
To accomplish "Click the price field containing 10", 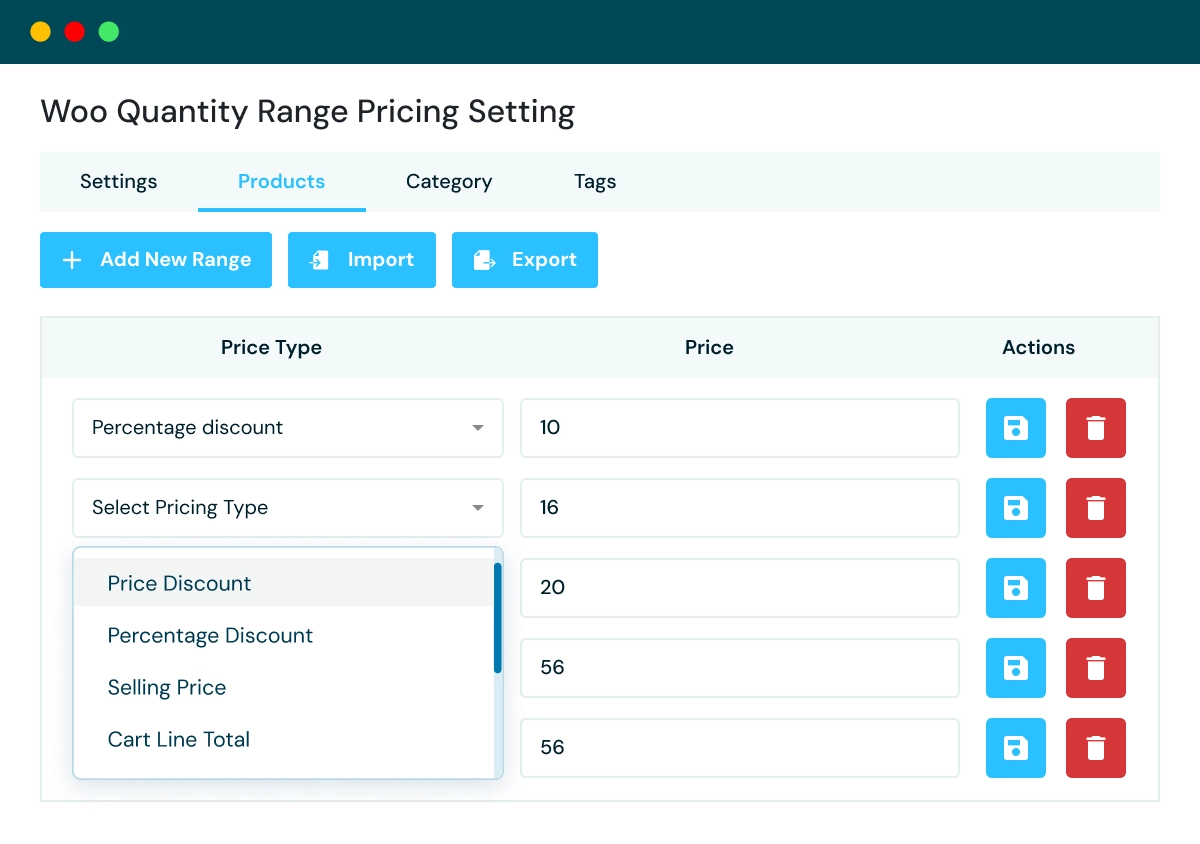I will [740, 428].
